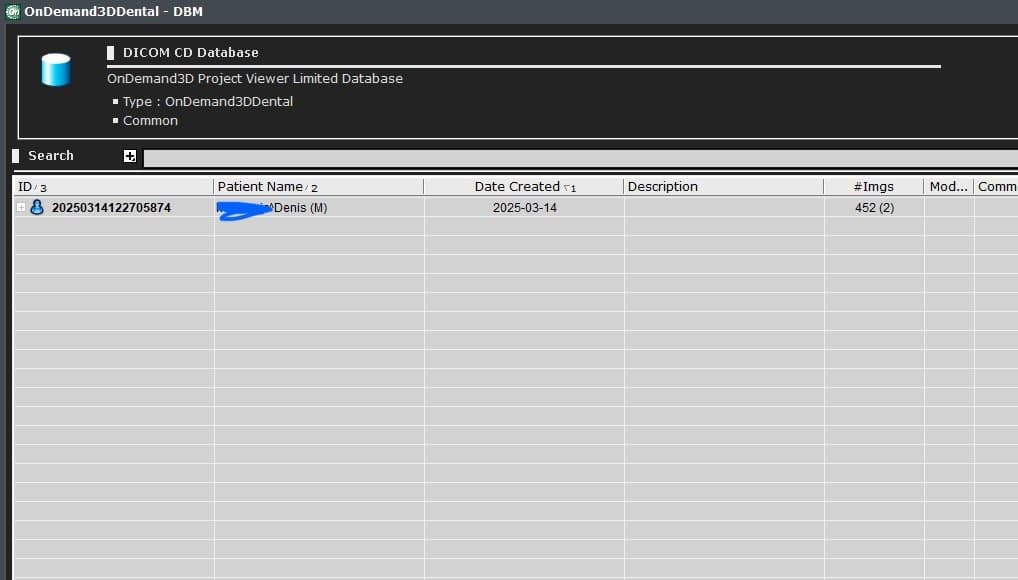This screenshot has height=580, width=1018.
Task: Click the Common entry in database info
Action: tap(150, 121)
